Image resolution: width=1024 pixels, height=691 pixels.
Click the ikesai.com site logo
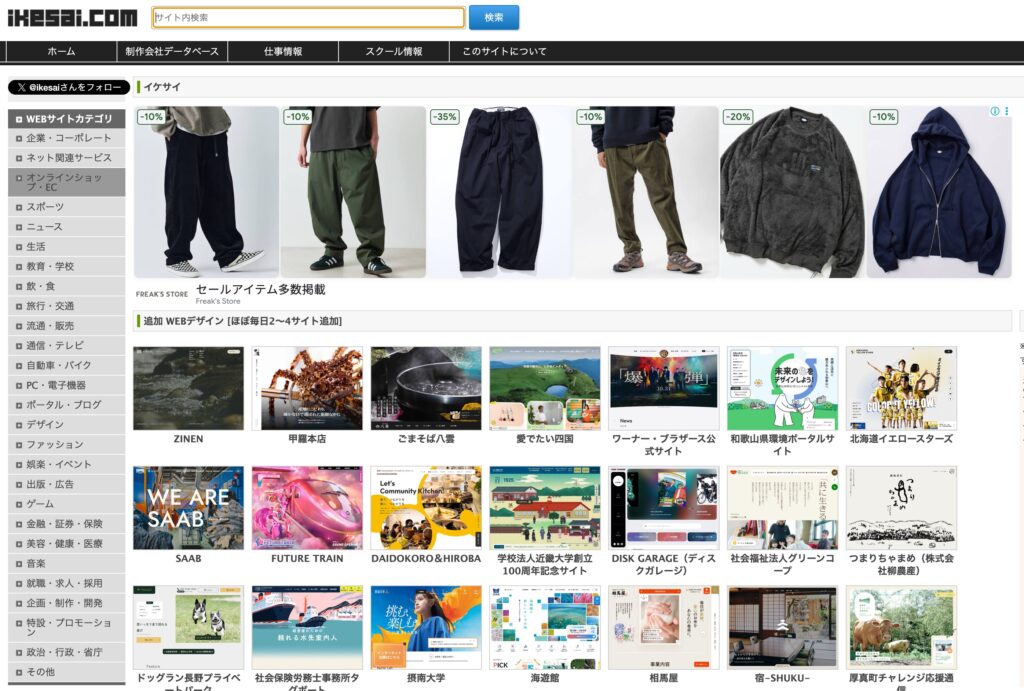coord(72,17)
